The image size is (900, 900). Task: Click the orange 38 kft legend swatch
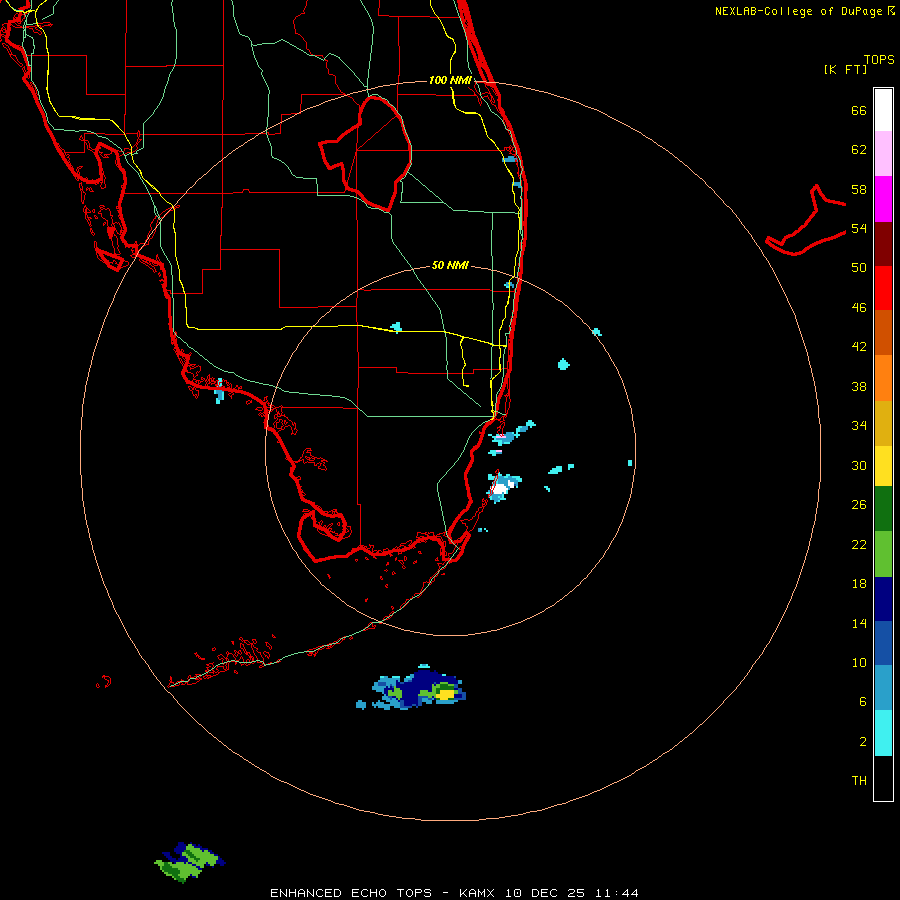coord(883,378)
